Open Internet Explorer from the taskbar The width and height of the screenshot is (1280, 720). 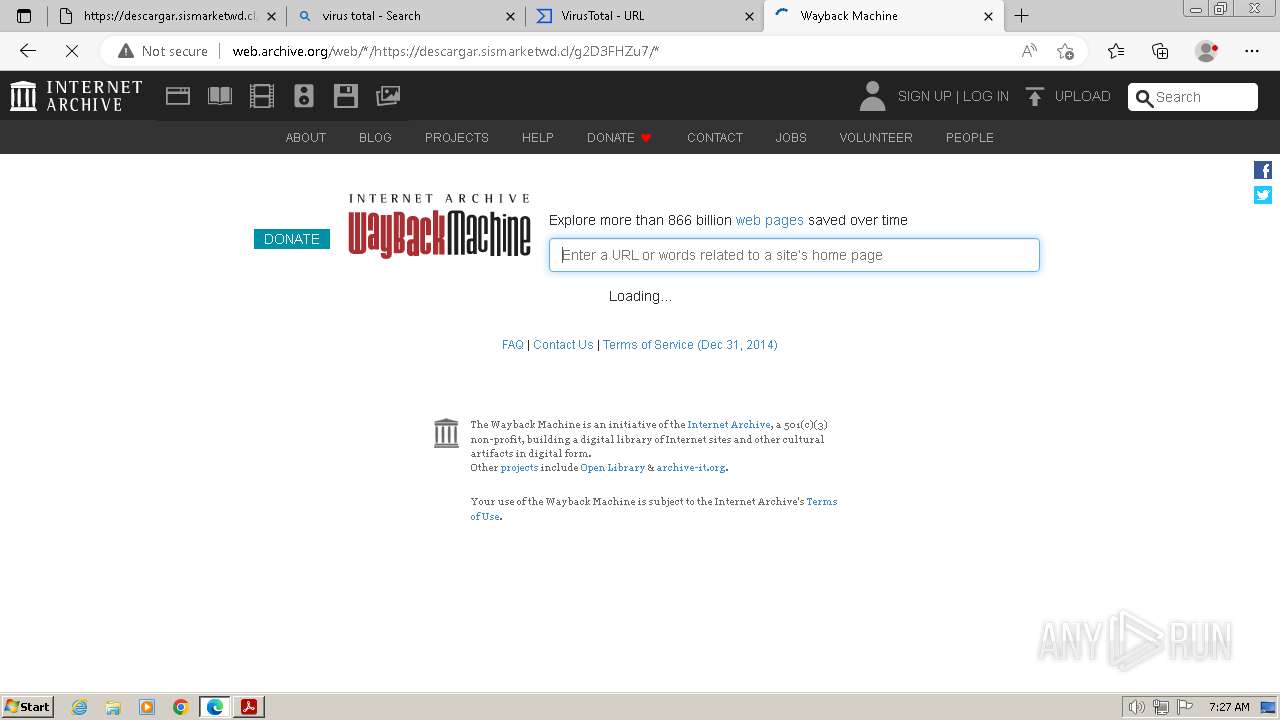(79, 707)
